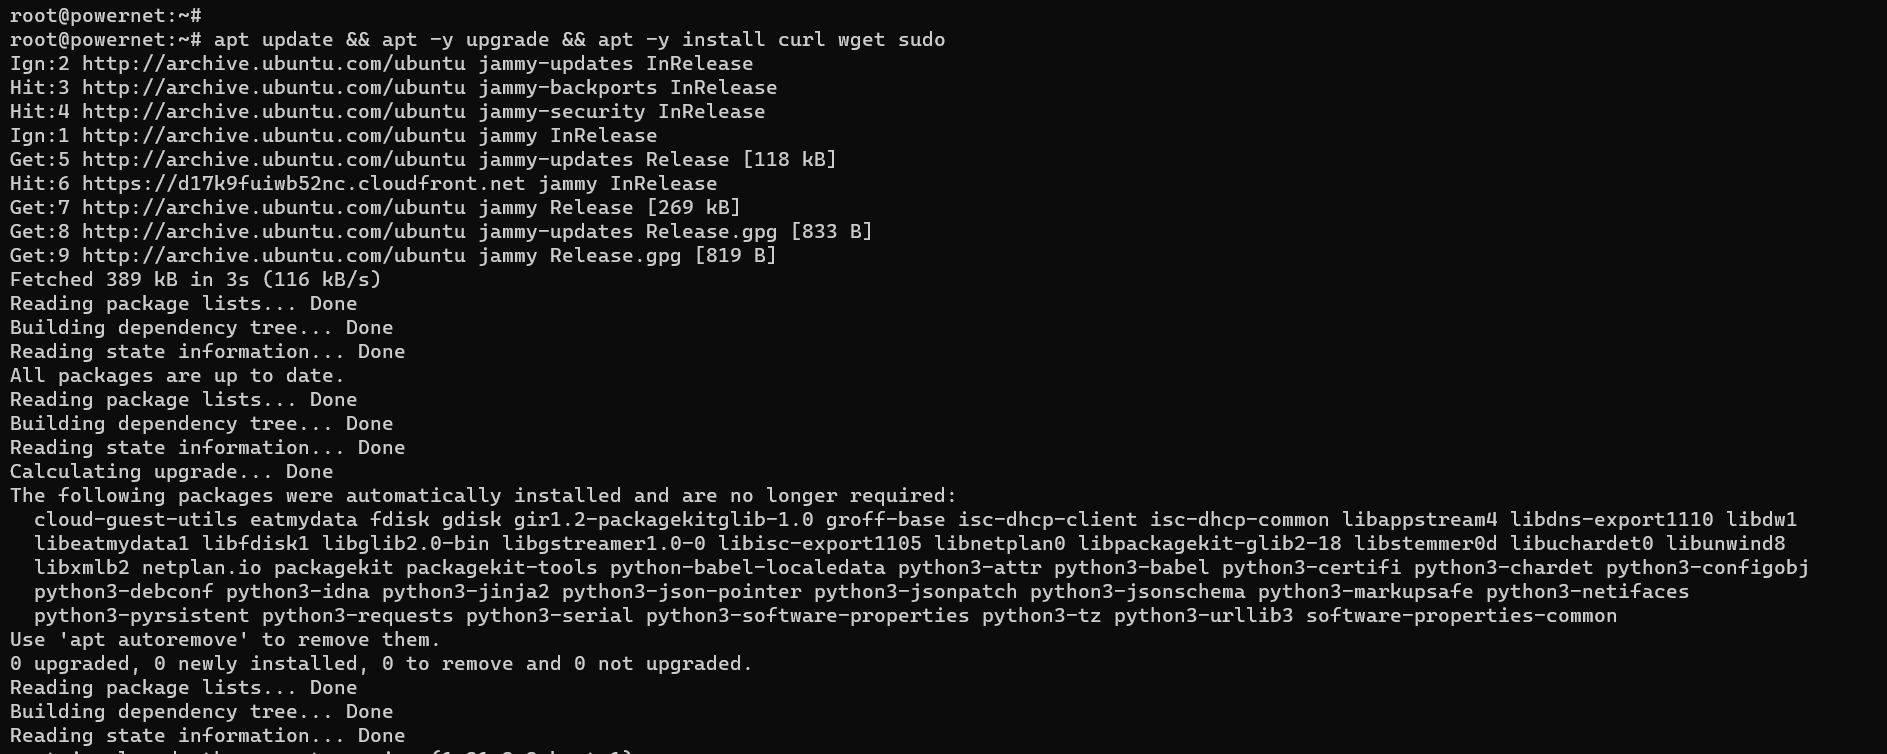This screenshot has height=754, width=1887.
Task: Click 'Calculating upgrade... Done' line
Action: point(171,472)
